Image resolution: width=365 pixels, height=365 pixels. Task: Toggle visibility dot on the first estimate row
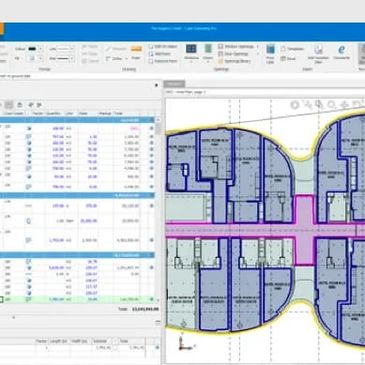click(152, 128)
